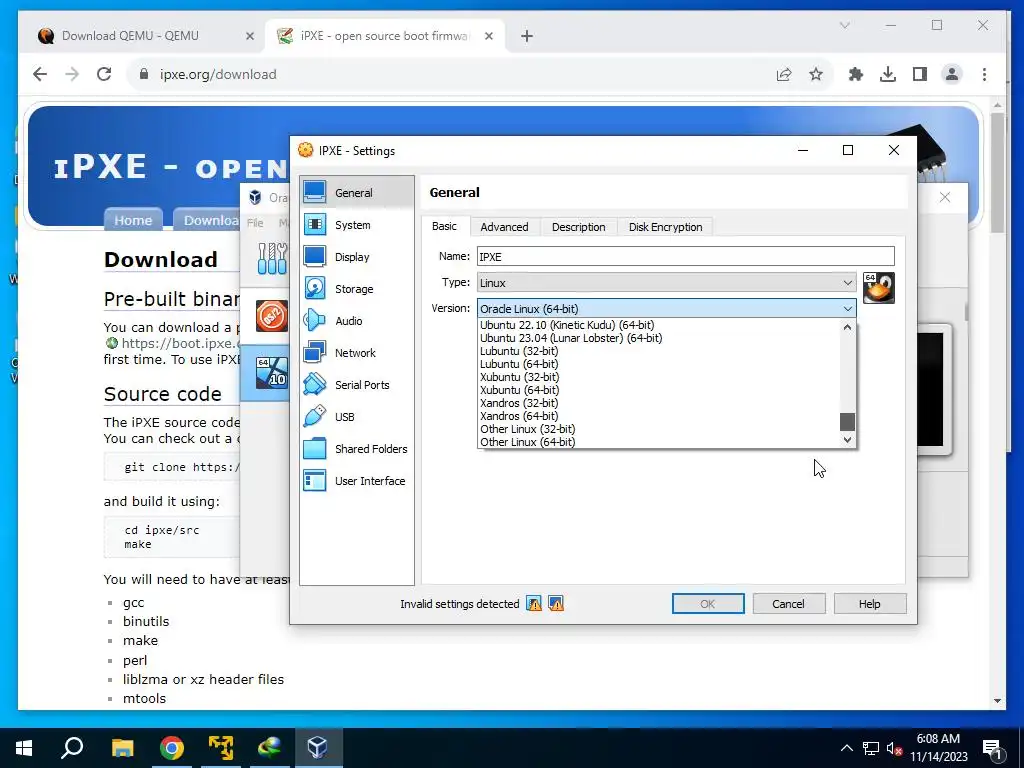Click Name field containing IPXE

(686, 256)
